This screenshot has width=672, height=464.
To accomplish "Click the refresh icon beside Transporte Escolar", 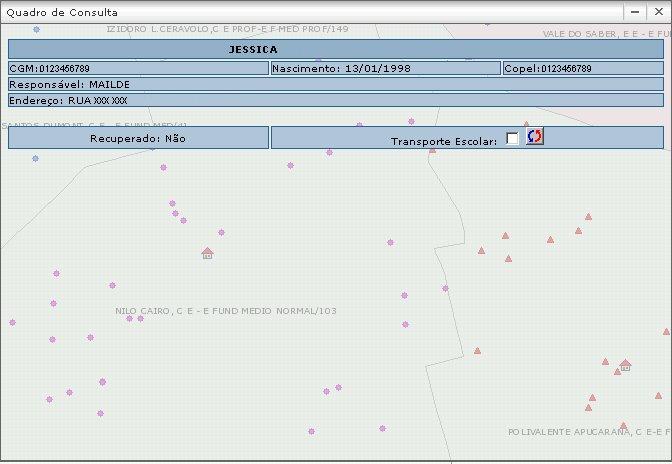I will point(535,137).
